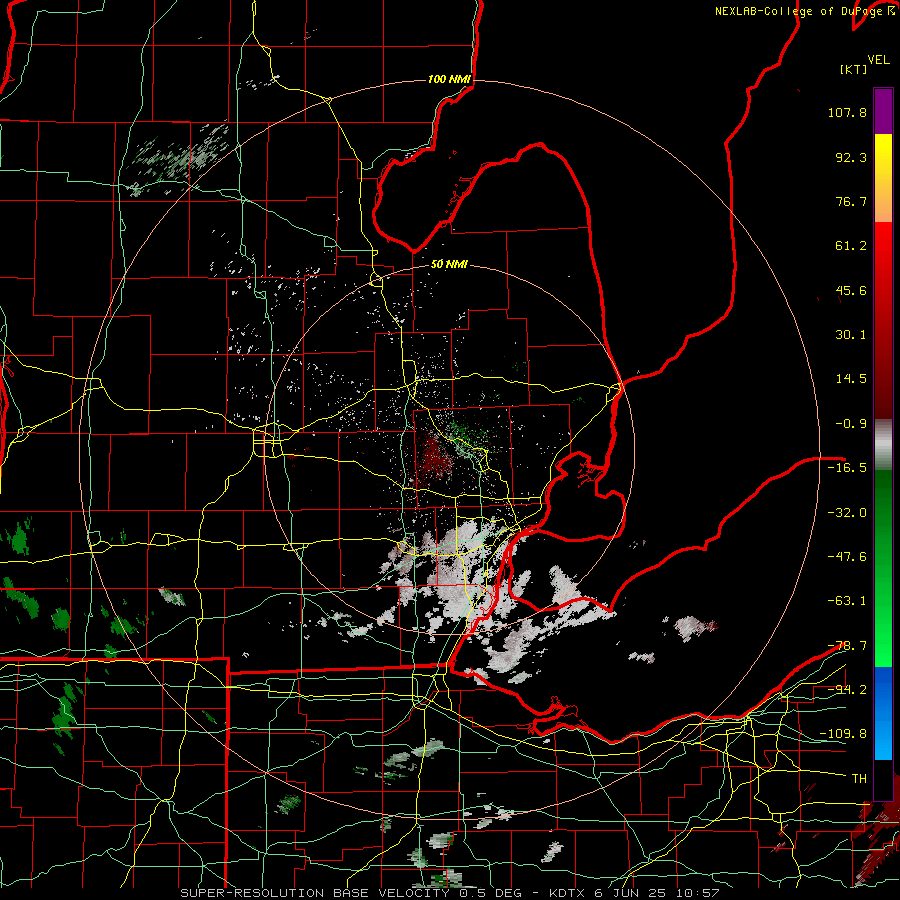Click the purple segment of velocity color bar
The width and height of the screenshot is (900, 900).
point(883,111)
